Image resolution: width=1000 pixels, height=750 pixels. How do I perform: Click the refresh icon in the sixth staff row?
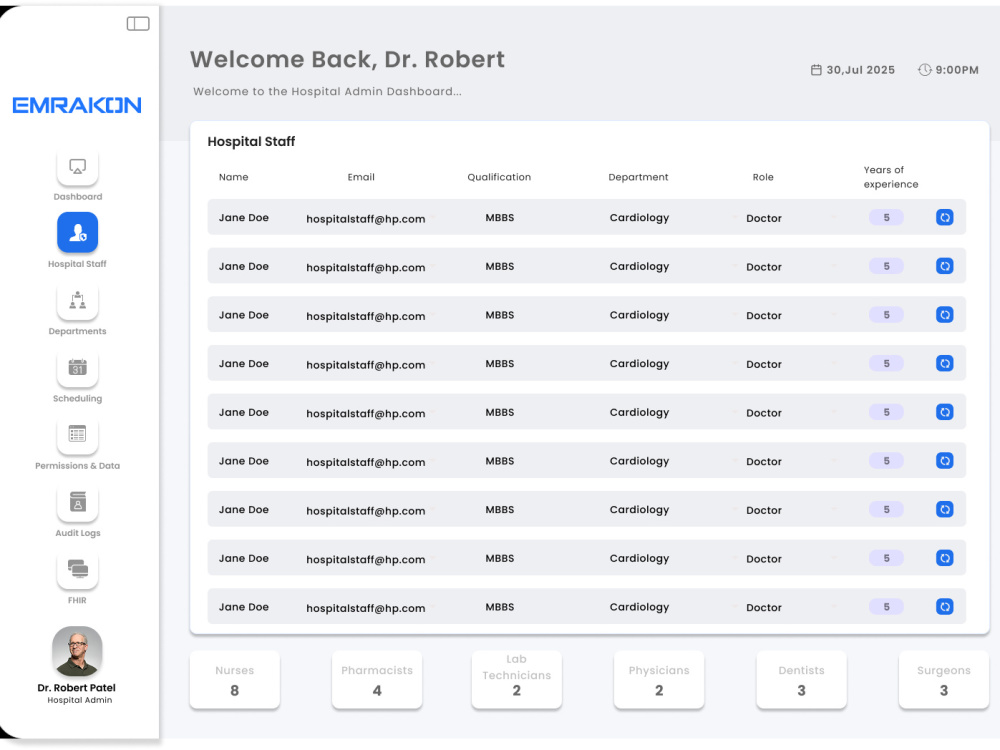click(x=945, y=460)
